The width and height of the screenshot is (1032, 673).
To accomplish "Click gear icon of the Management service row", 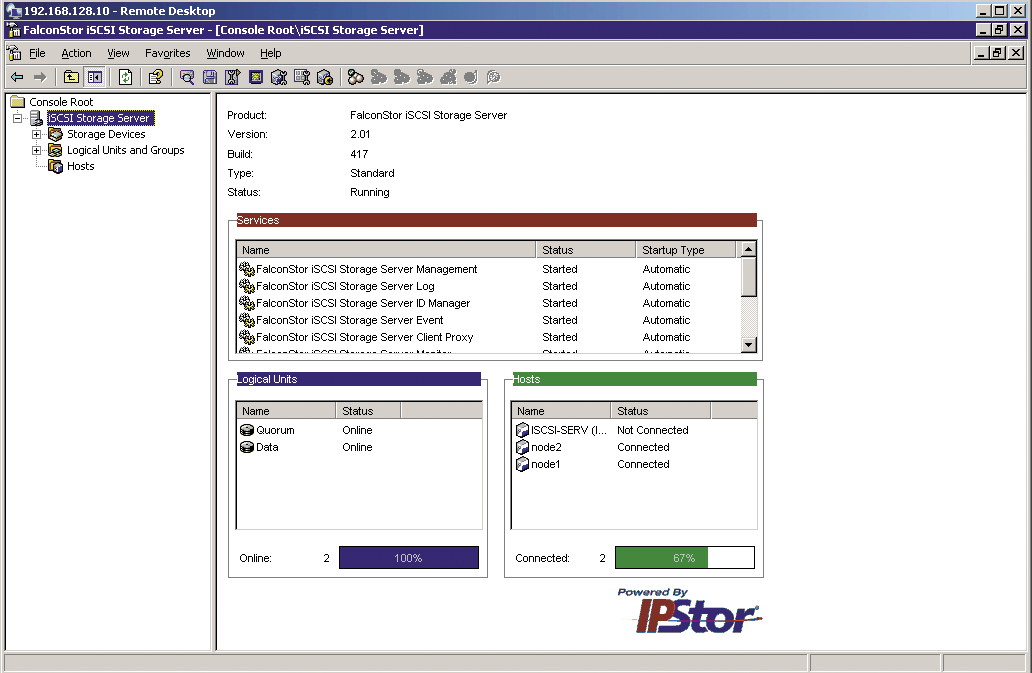I will pyautogui.click(x=247, y=269).
